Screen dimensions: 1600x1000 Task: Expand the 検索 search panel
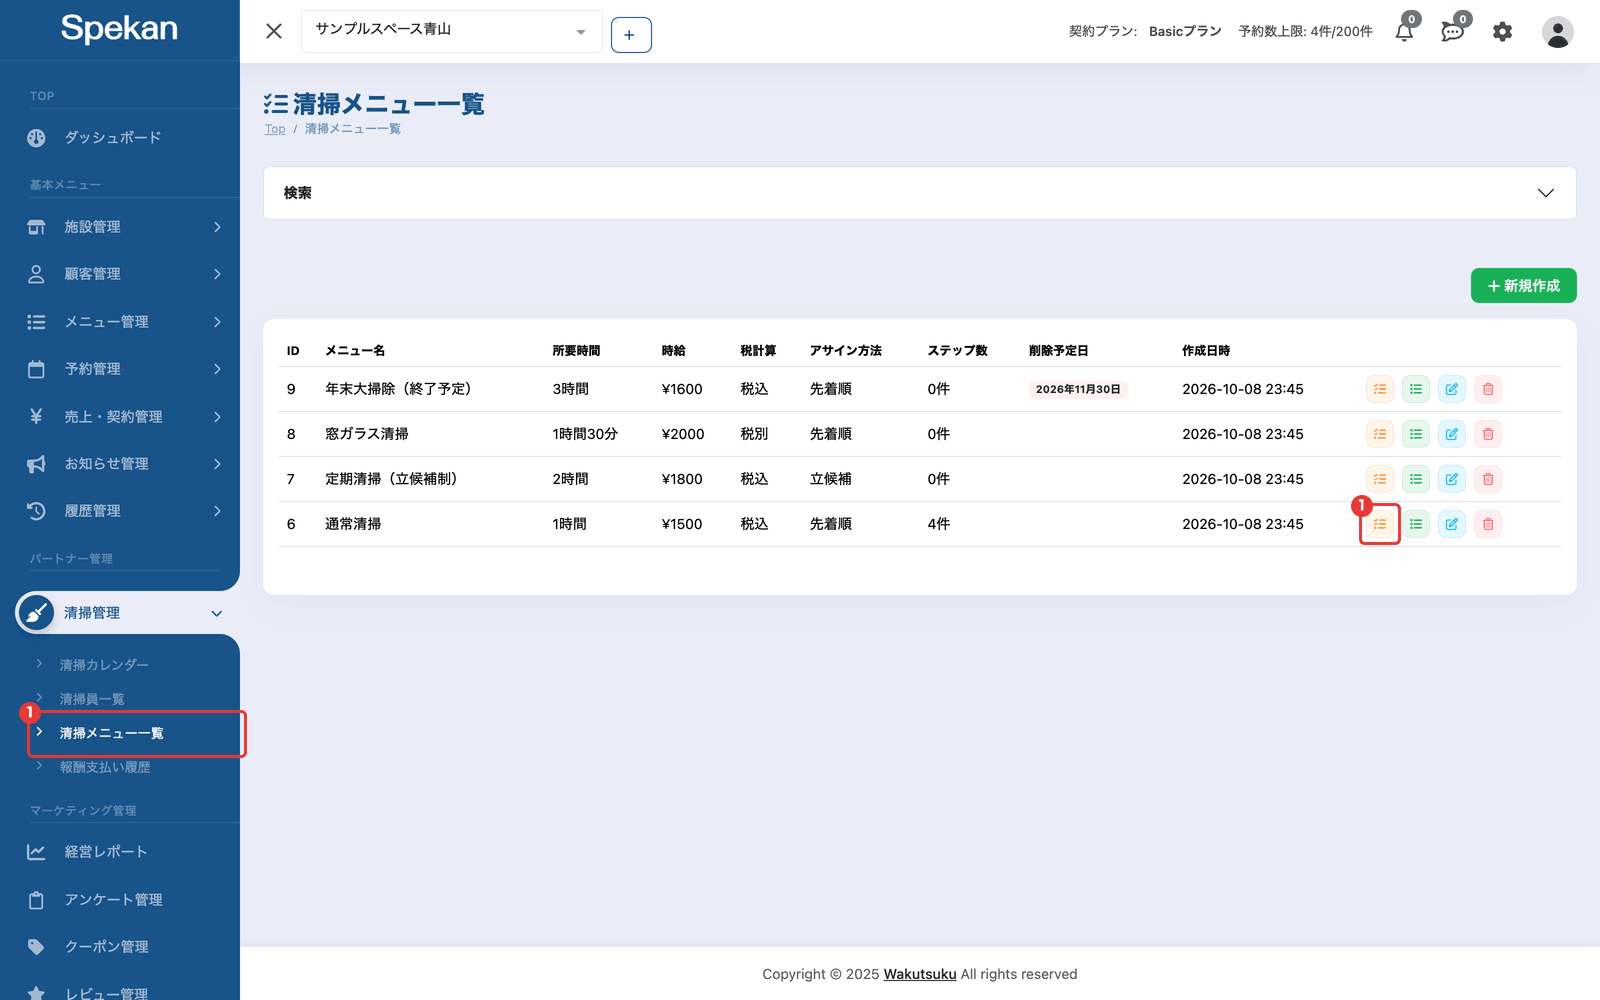919,193
